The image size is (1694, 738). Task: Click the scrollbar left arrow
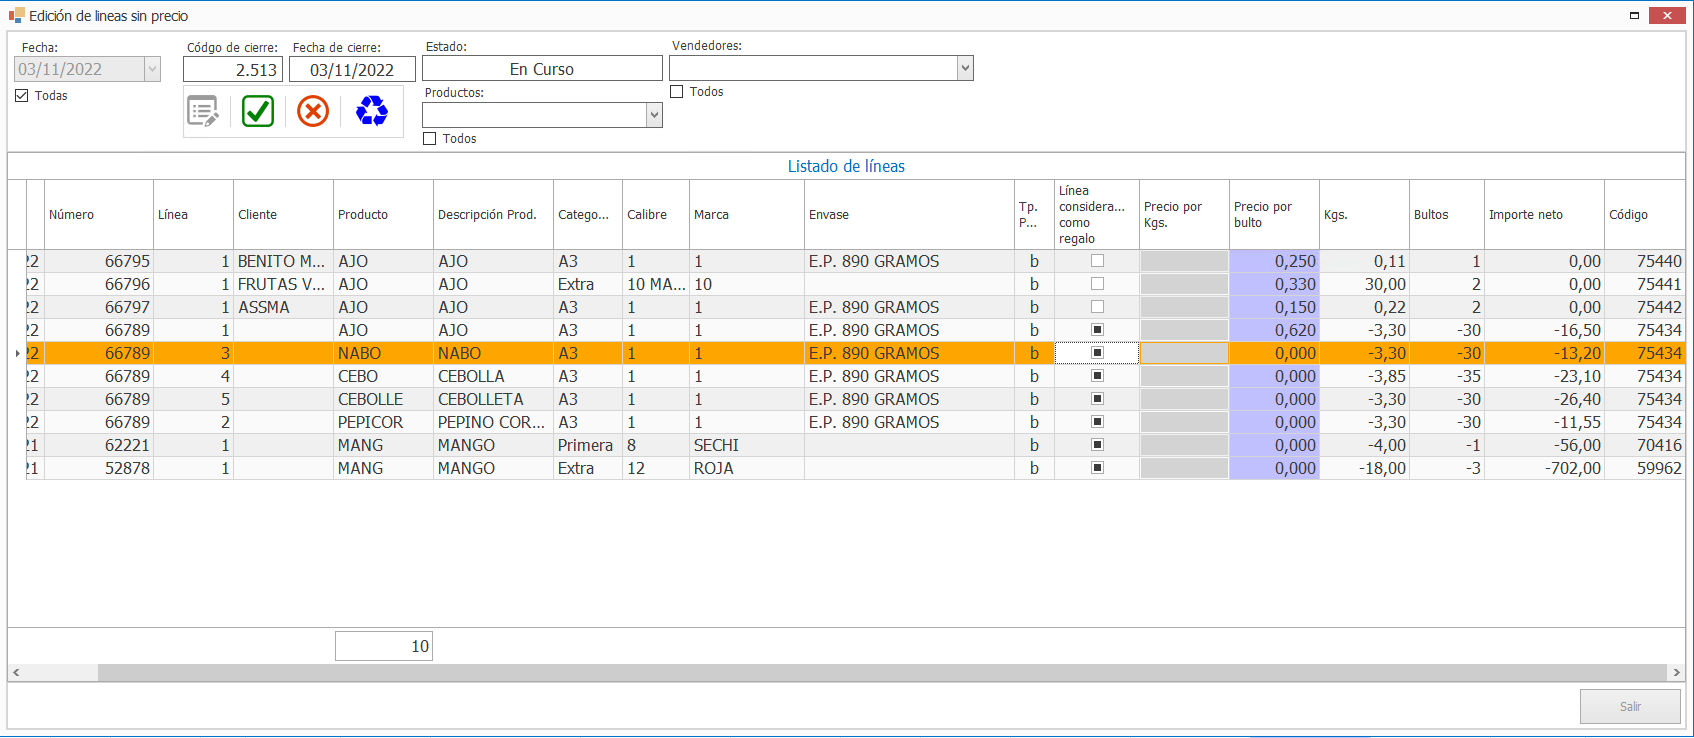(16, 673)
